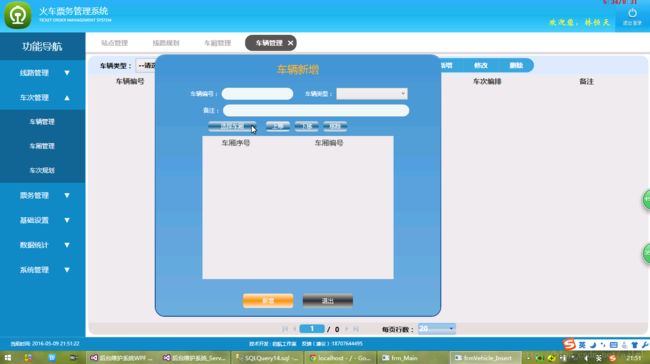Click the 票务管理 sidebar label
This screenshot has width=650, height=364.
(34, 195)
